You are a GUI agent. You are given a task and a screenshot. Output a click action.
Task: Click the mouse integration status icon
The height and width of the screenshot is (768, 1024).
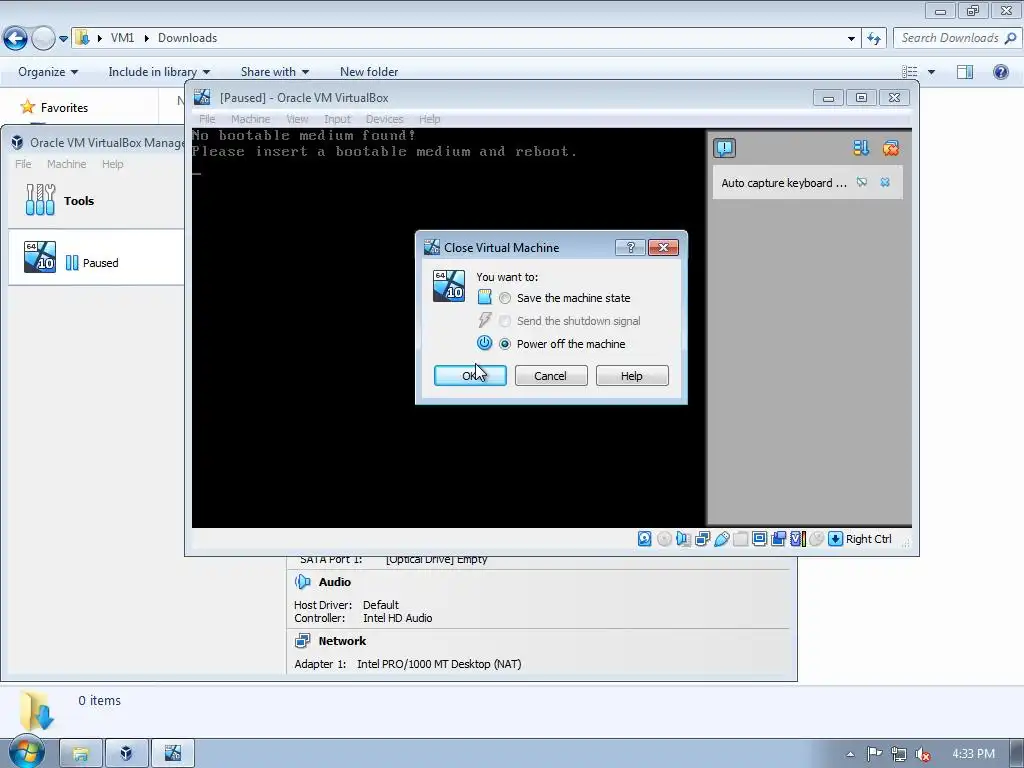tap(816, 539)
